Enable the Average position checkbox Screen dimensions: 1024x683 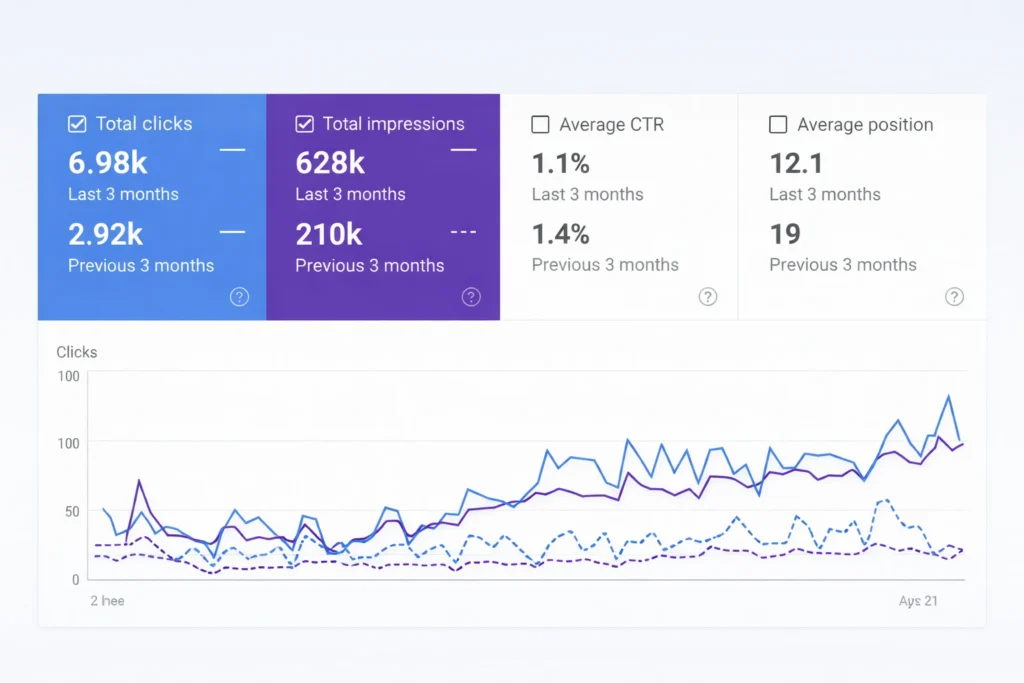click(x=778, y=125)
